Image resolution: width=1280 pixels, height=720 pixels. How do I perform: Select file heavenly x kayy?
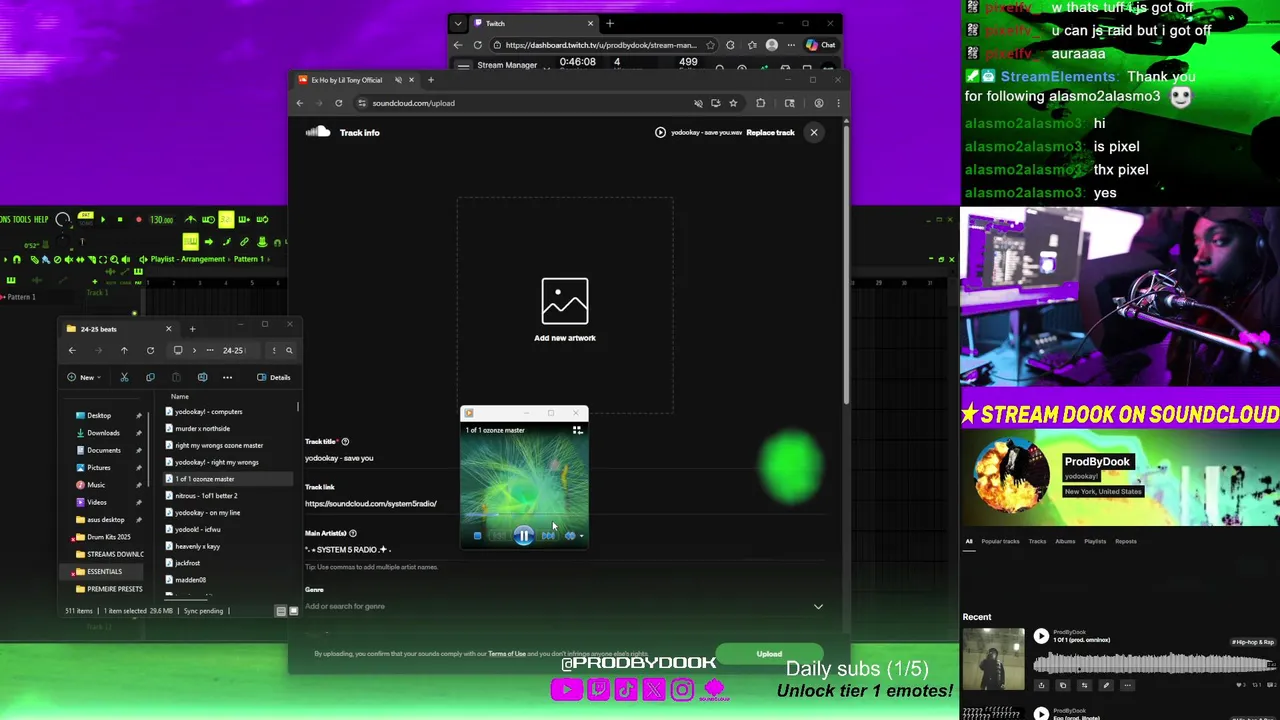click(197, 546)
